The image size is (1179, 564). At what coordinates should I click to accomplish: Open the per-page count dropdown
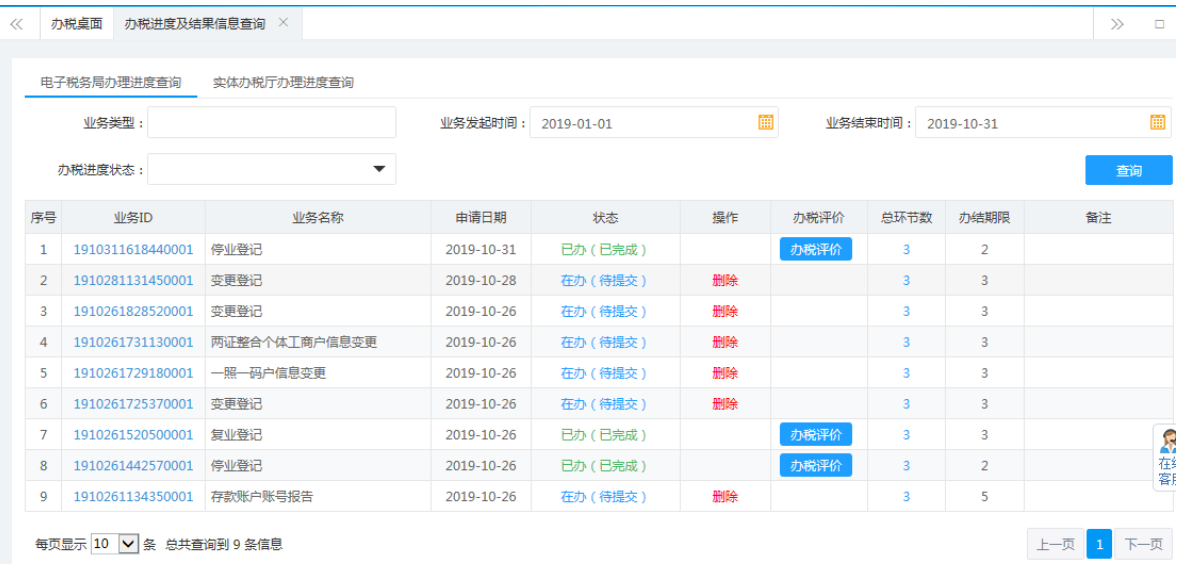click(127, 544)
